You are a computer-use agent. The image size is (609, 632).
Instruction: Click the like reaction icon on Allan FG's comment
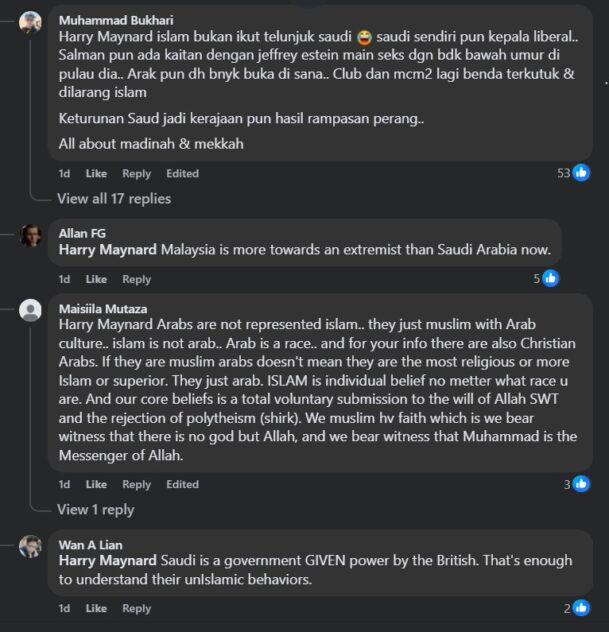pos(549,279)
